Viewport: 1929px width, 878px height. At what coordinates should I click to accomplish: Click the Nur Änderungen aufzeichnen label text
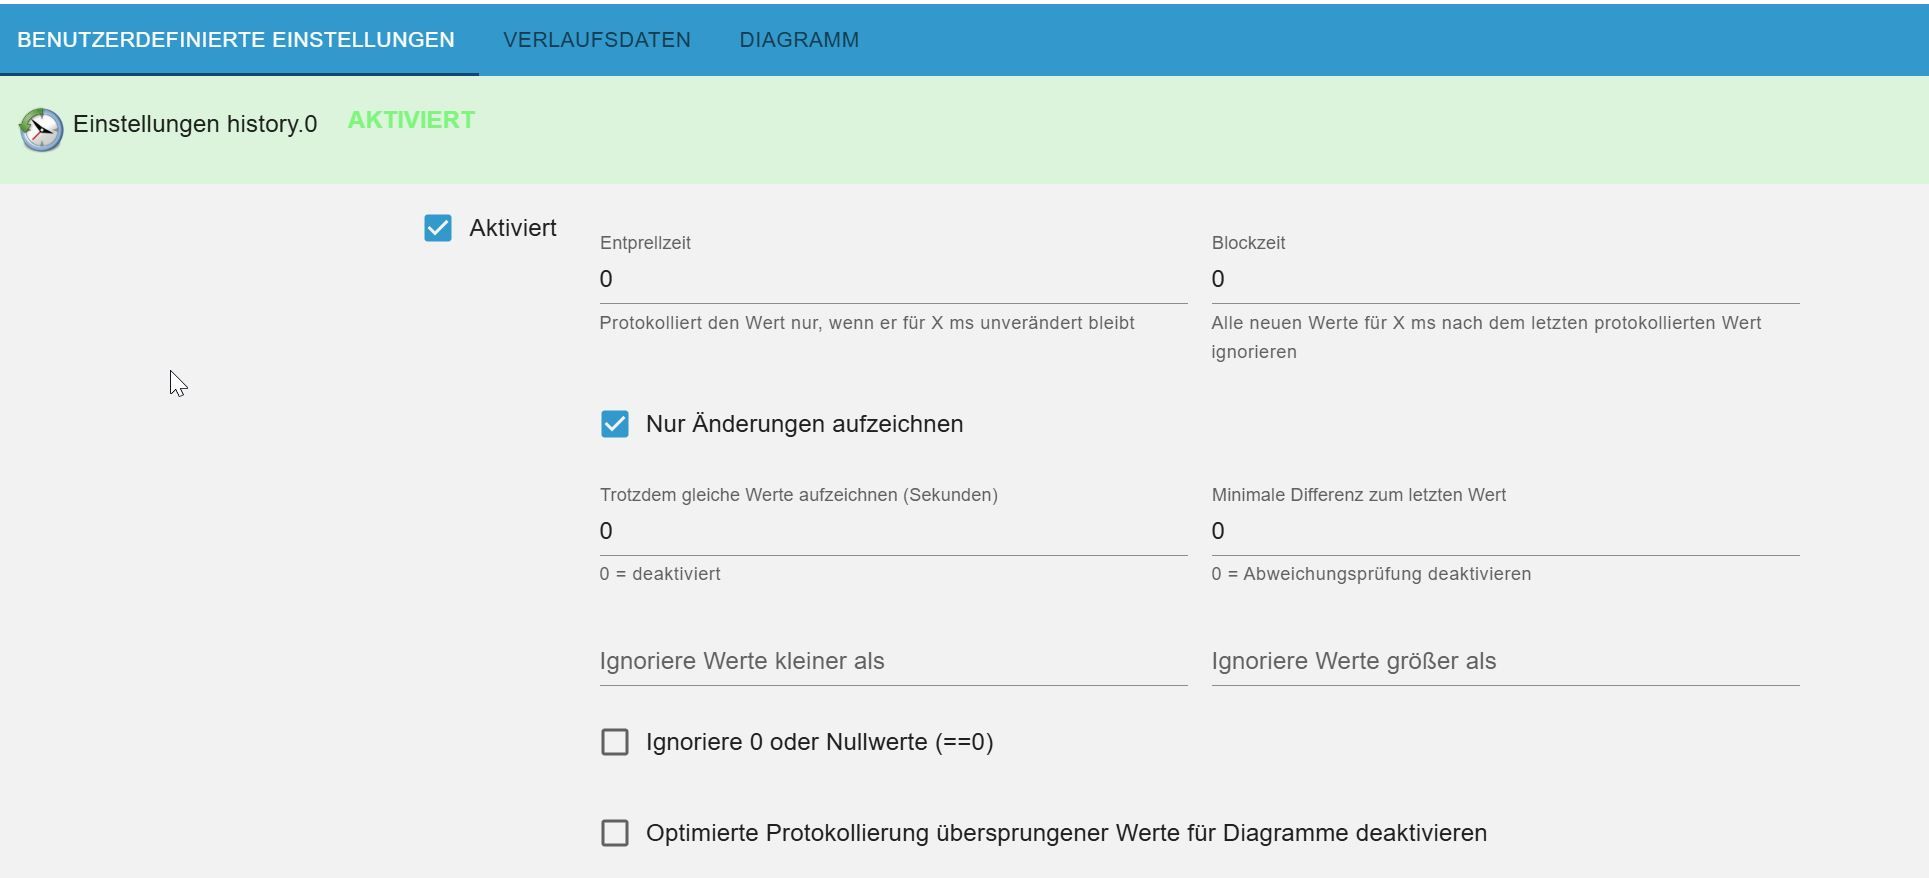point(804,424)
